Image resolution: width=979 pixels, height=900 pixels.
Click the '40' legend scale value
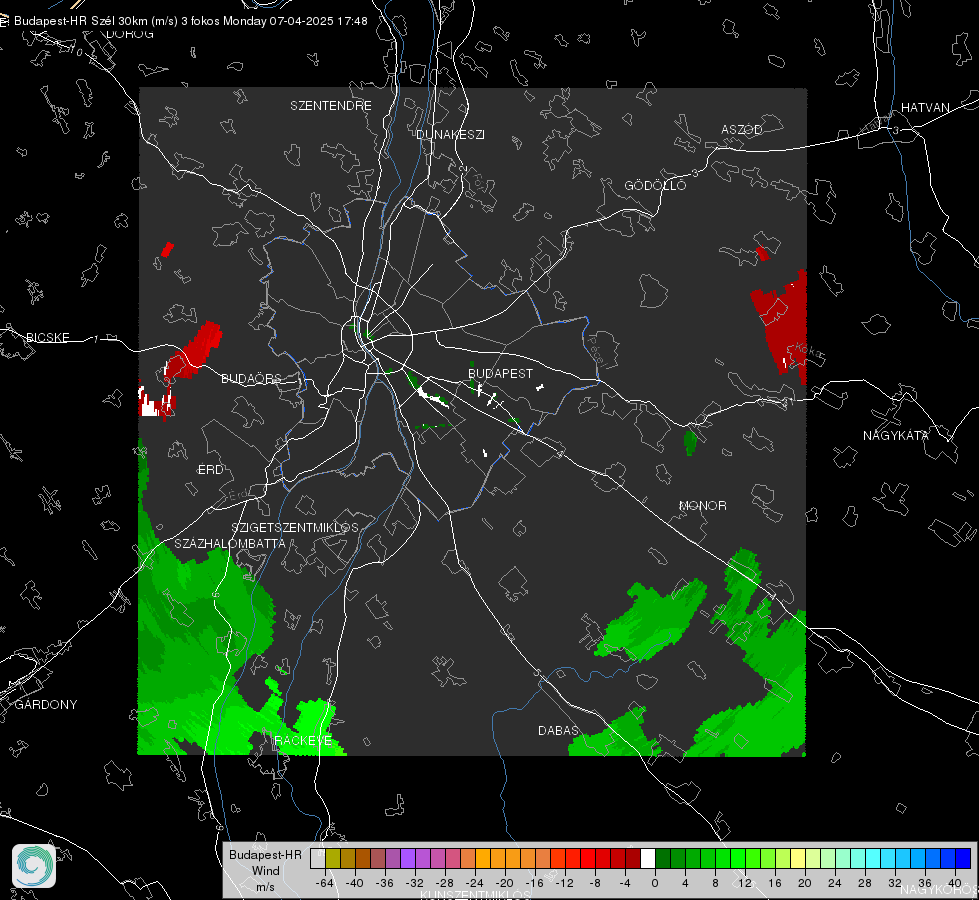954,883
